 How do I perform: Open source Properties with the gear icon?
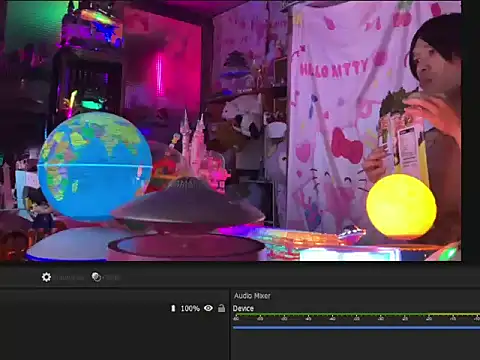pyautogui.click(x=46, y=277)
